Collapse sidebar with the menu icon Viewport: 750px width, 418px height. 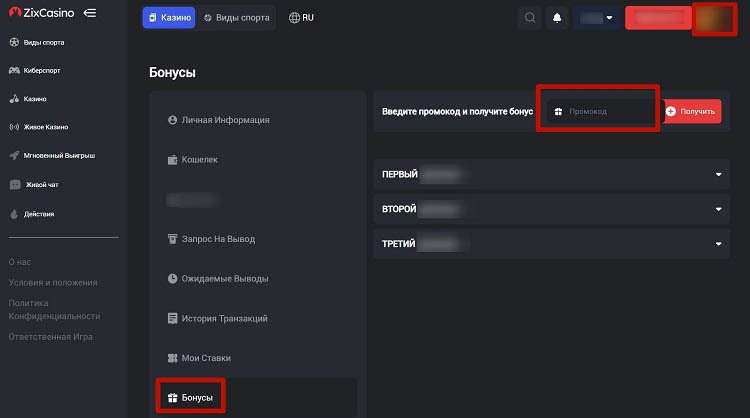pos(90,13)
